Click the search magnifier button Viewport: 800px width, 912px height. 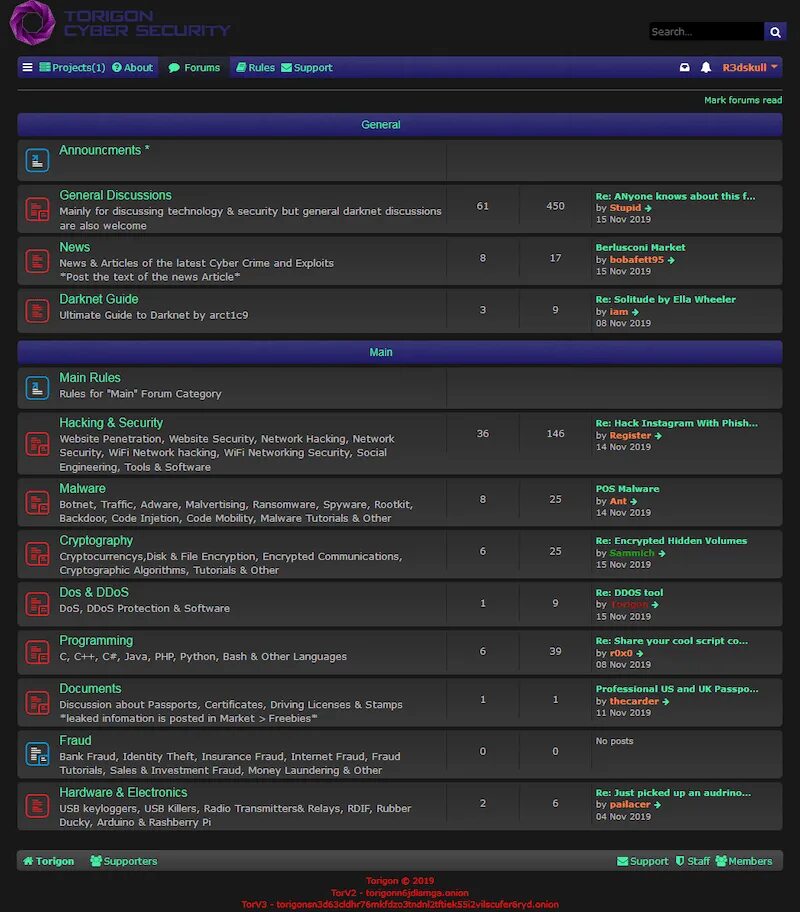point(775,32)
